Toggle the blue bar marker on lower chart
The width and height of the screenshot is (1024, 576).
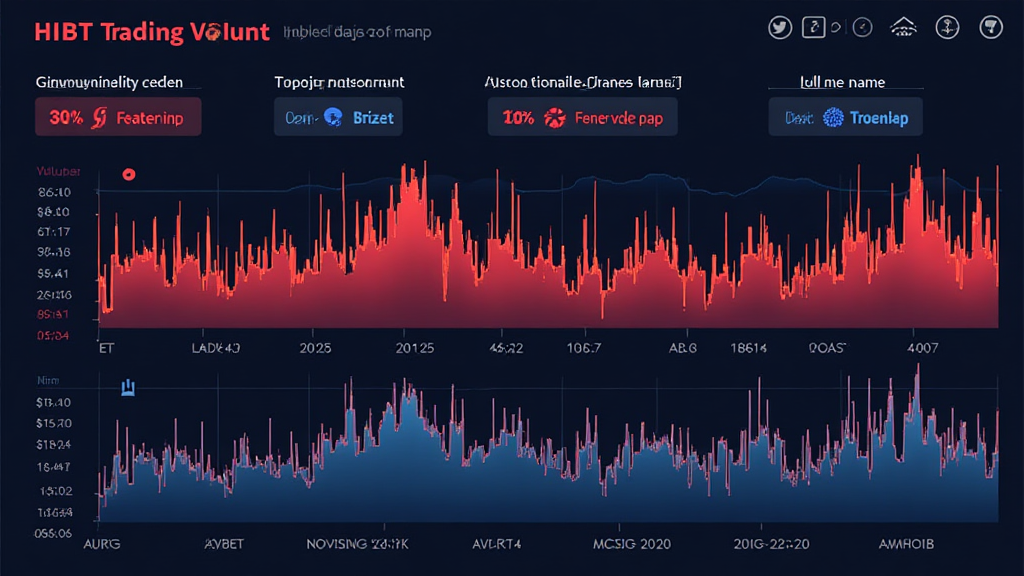128,387
